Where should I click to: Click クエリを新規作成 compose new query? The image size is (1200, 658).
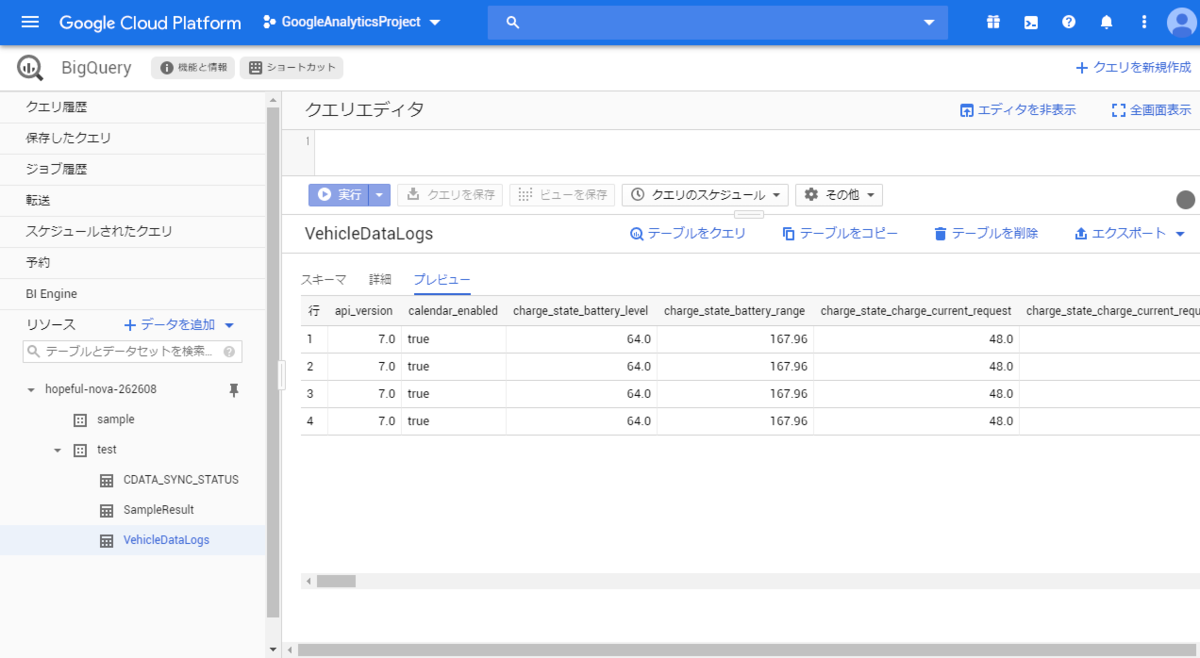click(1133, 68)
